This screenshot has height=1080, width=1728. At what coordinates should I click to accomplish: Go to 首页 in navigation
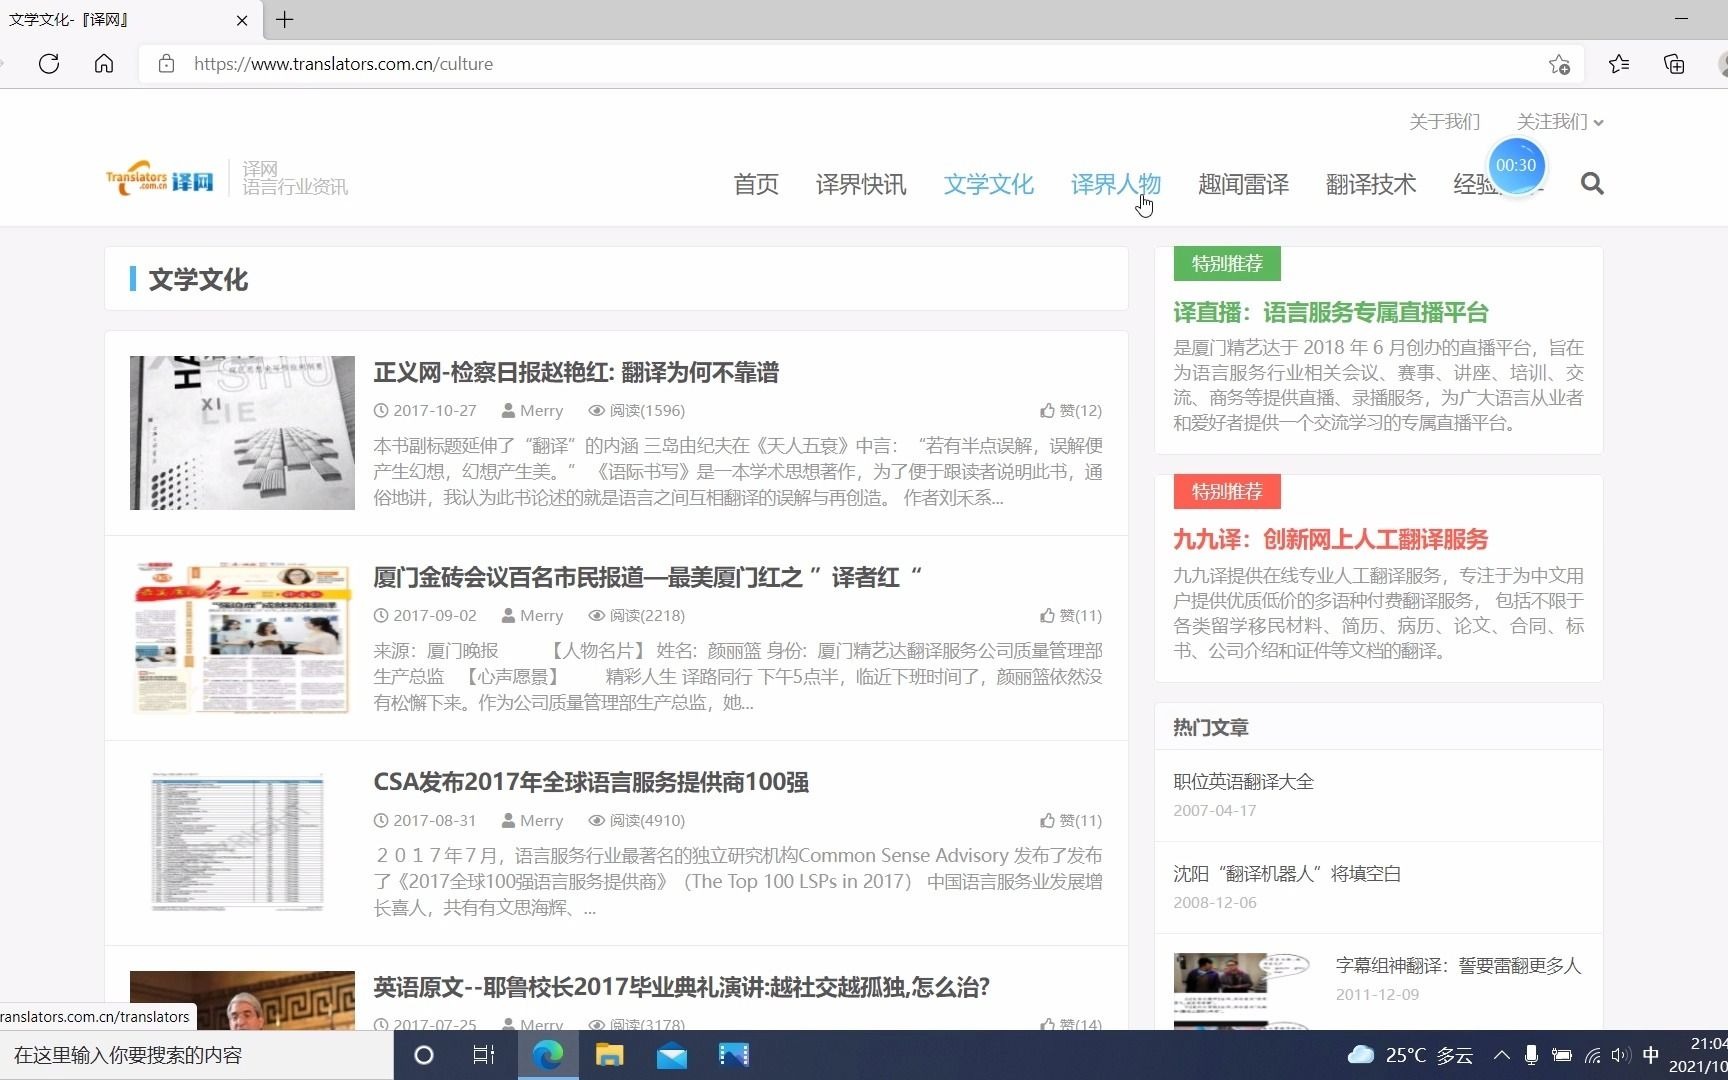coord(756,184)
